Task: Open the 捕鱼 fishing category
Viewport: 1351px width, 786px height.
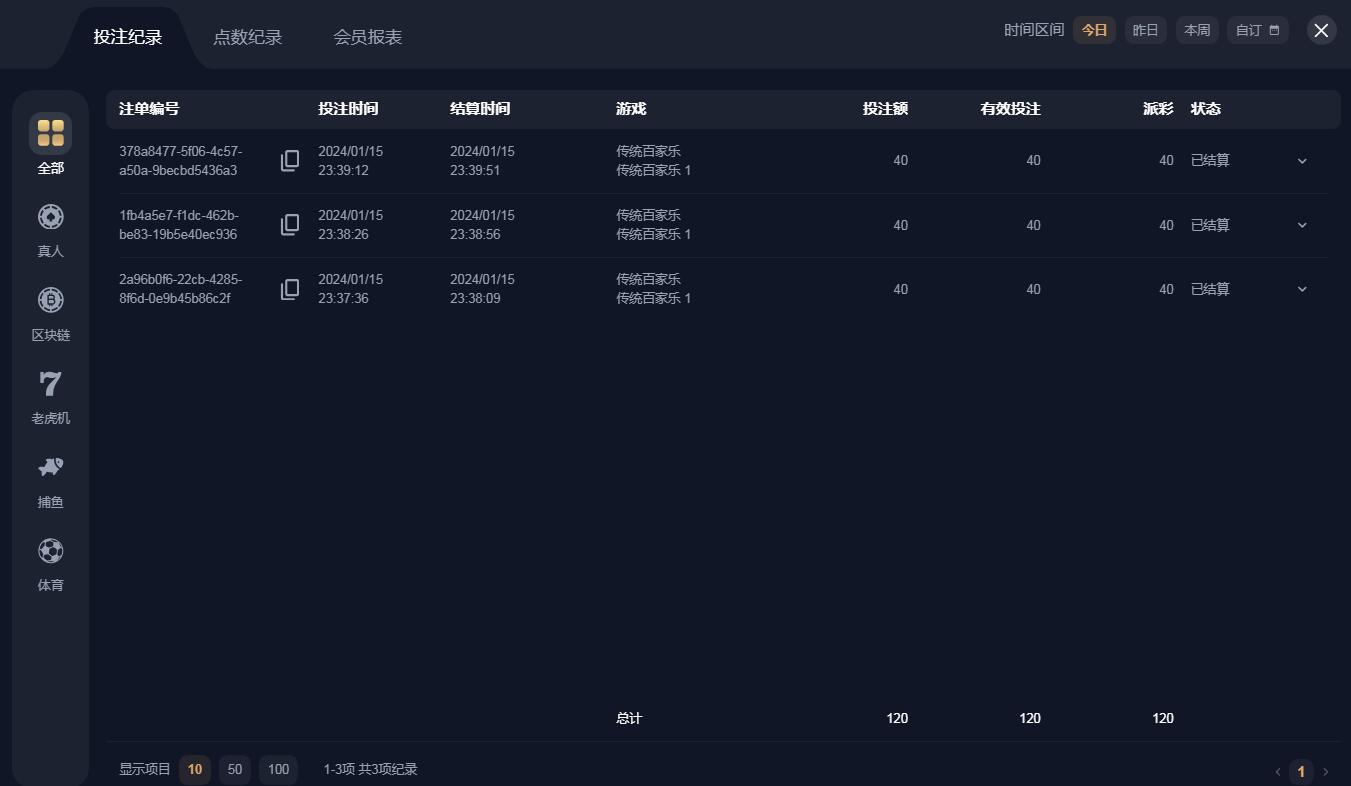Action: pyautogui.click(x=50, y=467)
